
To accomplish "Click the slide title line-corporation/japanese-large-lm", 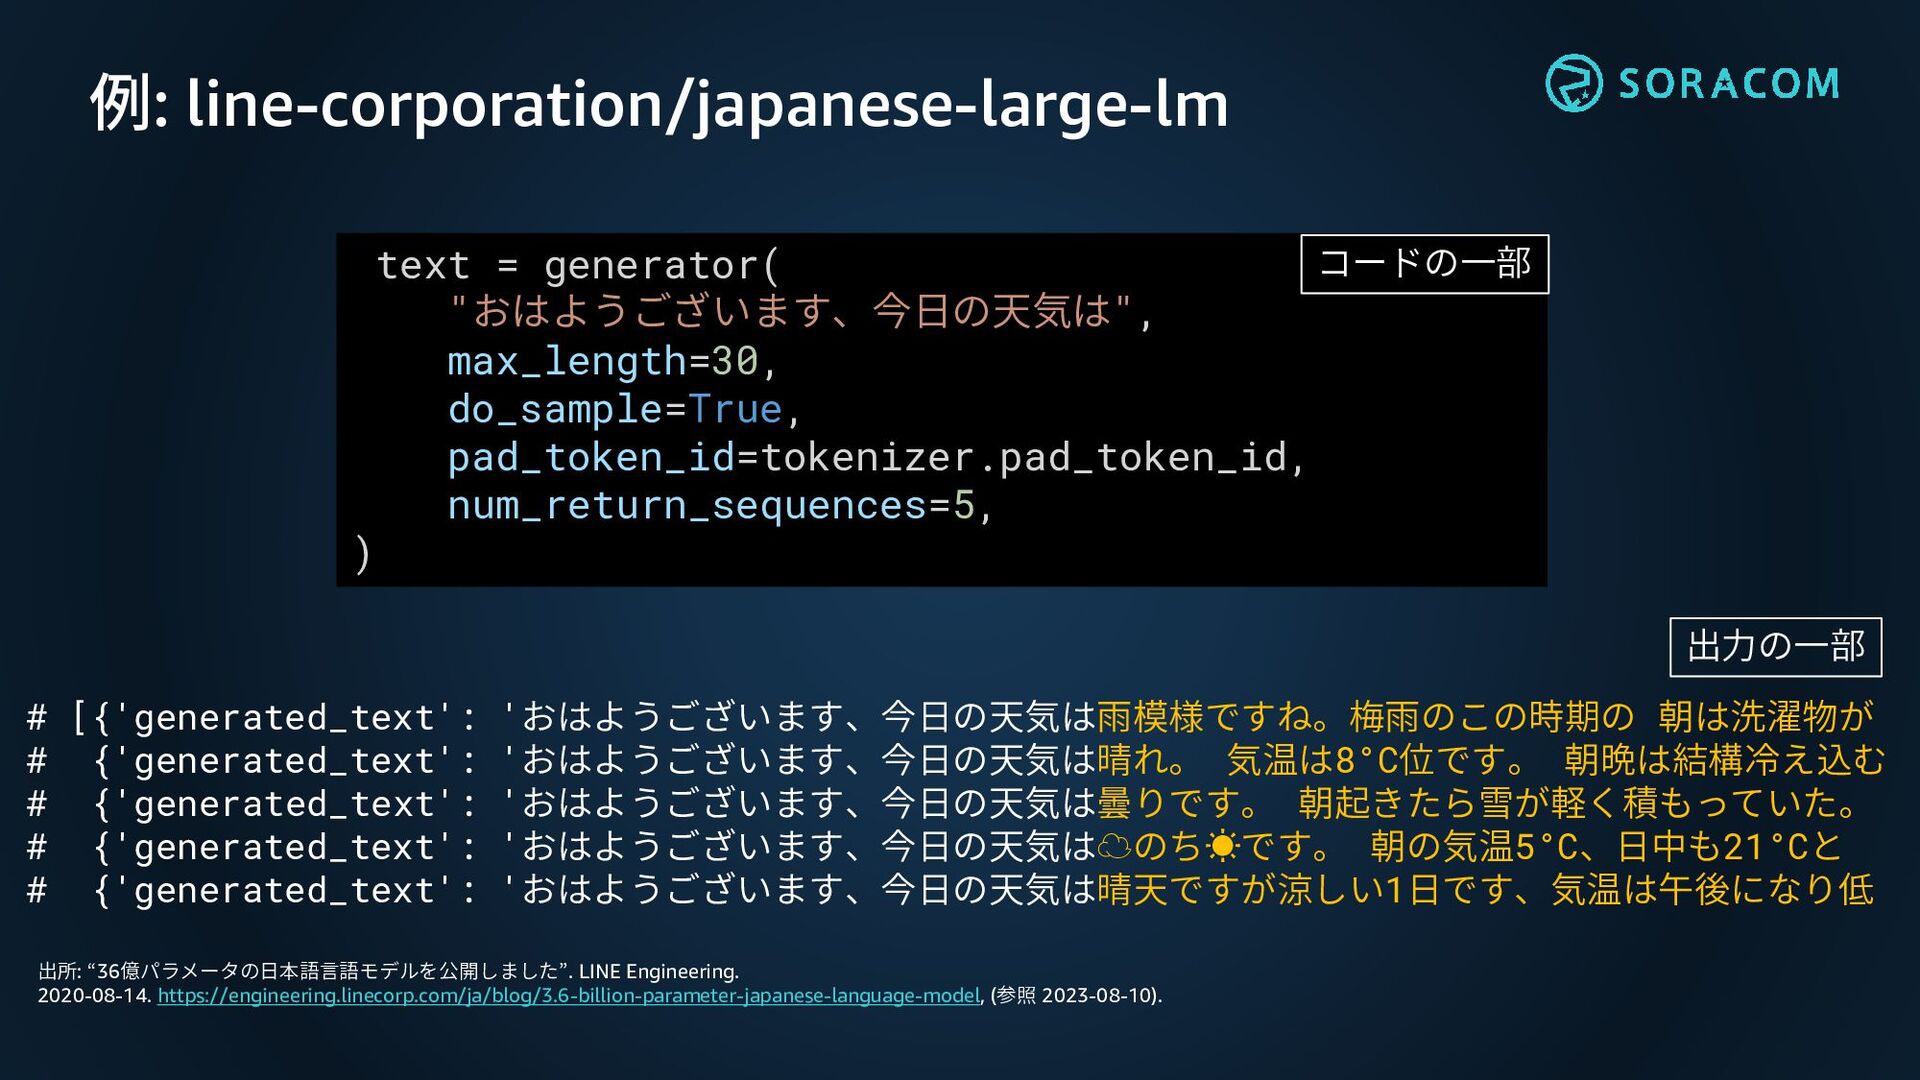I will click(x=658, y=104).
